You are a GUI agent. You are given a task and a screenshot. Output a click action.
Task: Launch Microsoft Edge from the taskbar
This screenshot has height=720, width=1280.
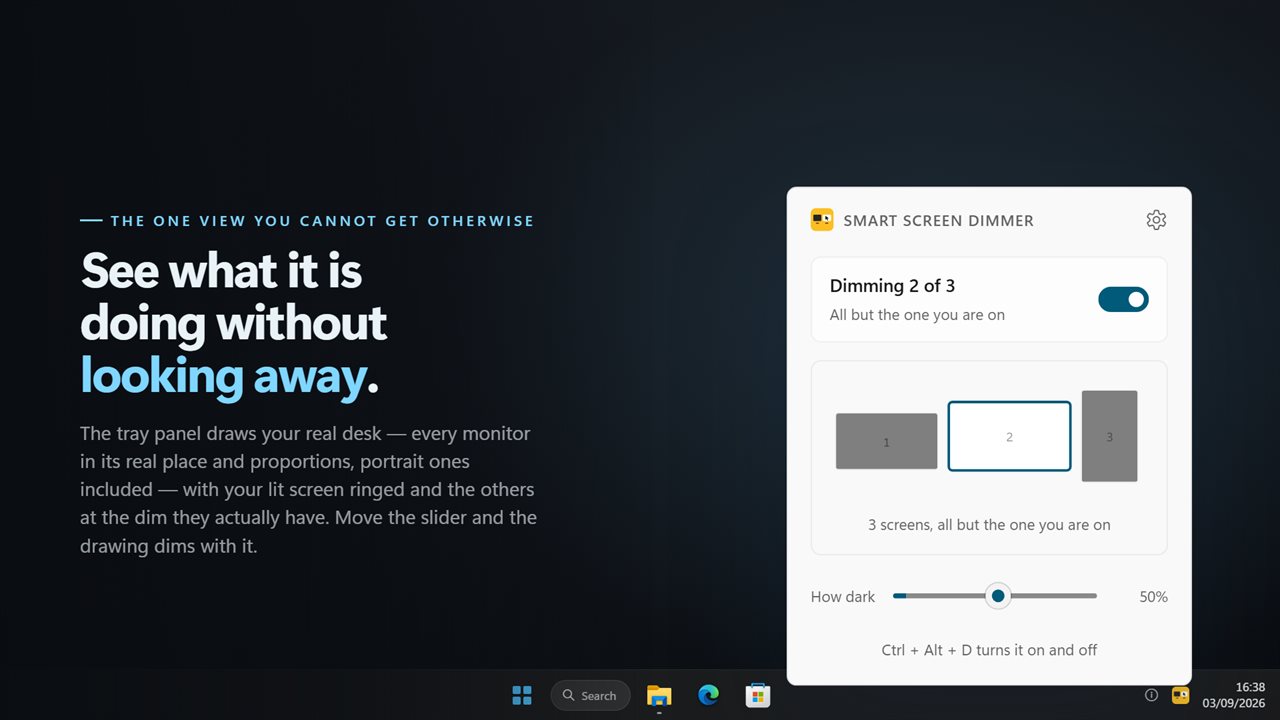click(708, 695)
